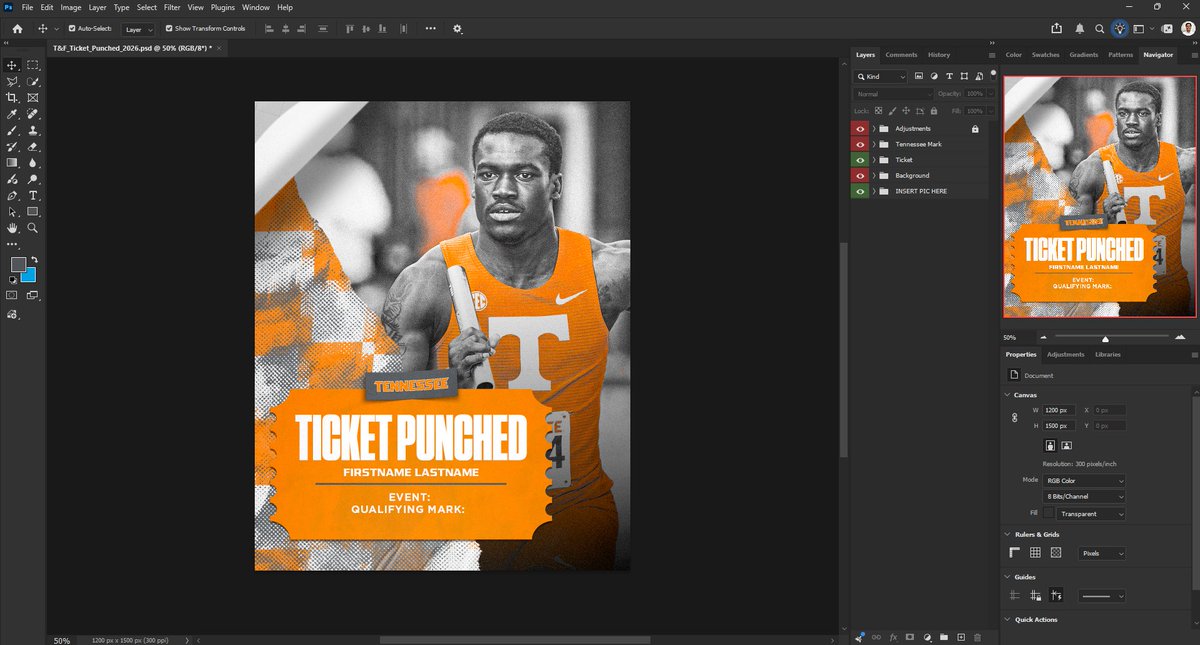Switch to the History tab

pos(939,55)
